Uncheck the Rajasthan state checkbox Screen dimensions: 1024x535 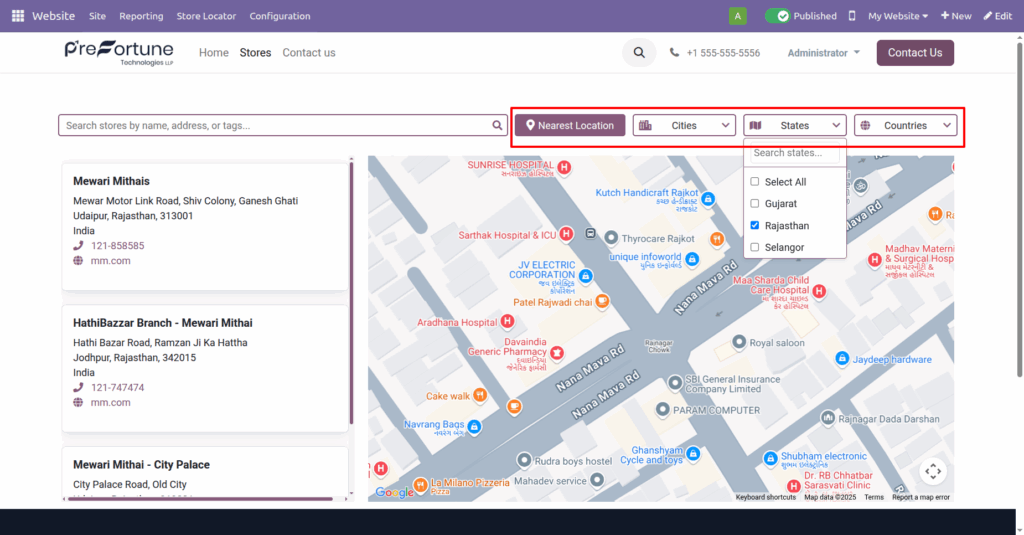(x=754, y=225)
